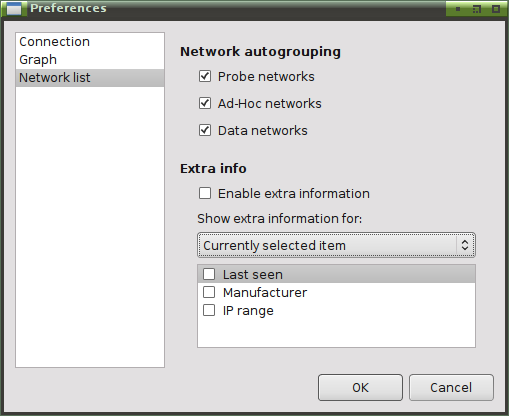Tick the Manufacturer checkbox
Viewport: 509px width, 416px height.
pyautogui.click(x=209, y=292)
